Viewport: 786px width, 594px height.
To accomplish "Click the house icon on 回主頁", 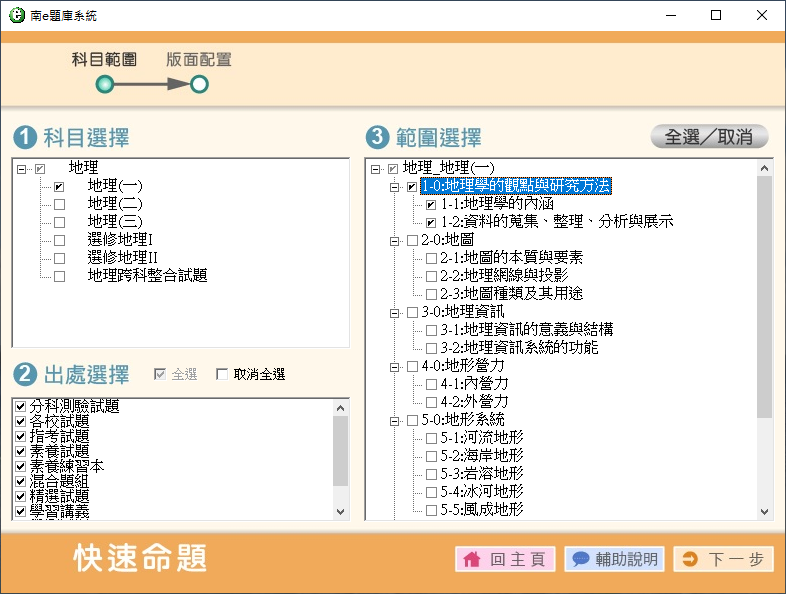I will coord(471,560).
